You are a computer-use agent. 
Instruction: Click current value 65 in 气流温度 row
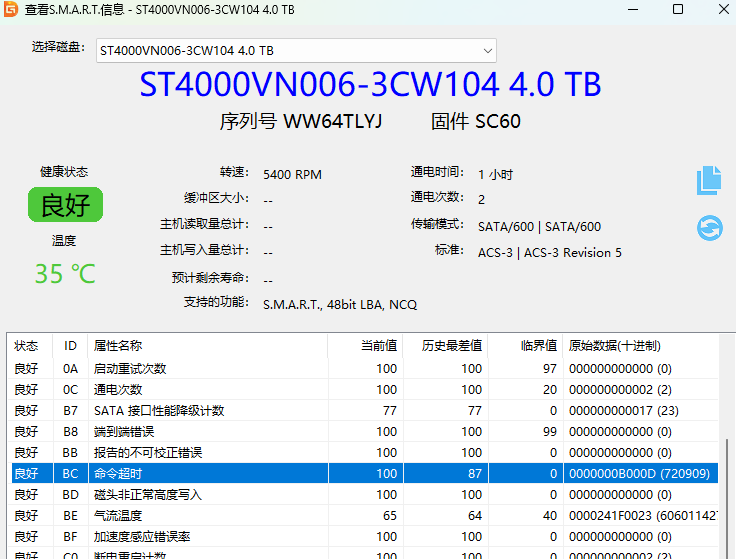coord(390,515)
